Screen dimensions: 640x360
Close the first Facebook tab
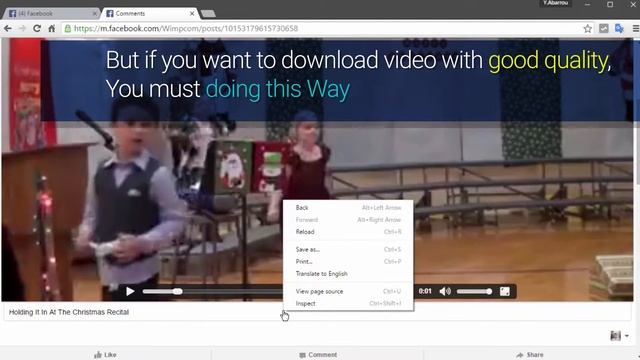(x=94, y=13)
